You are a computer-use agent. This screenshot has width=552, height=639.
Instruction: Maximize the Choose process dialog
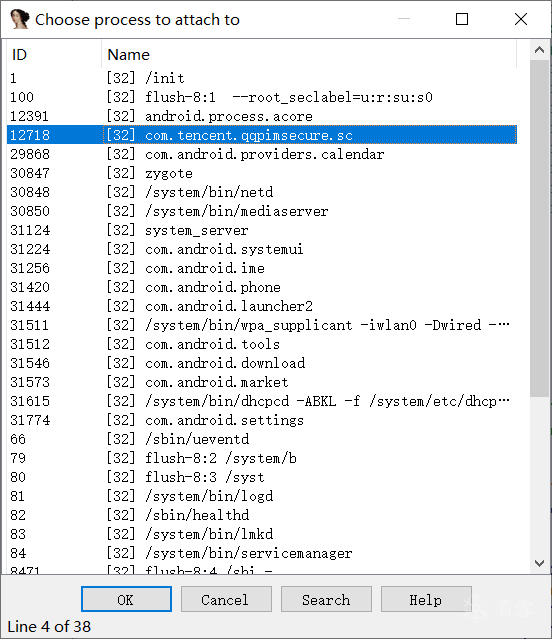coord(462,19)
